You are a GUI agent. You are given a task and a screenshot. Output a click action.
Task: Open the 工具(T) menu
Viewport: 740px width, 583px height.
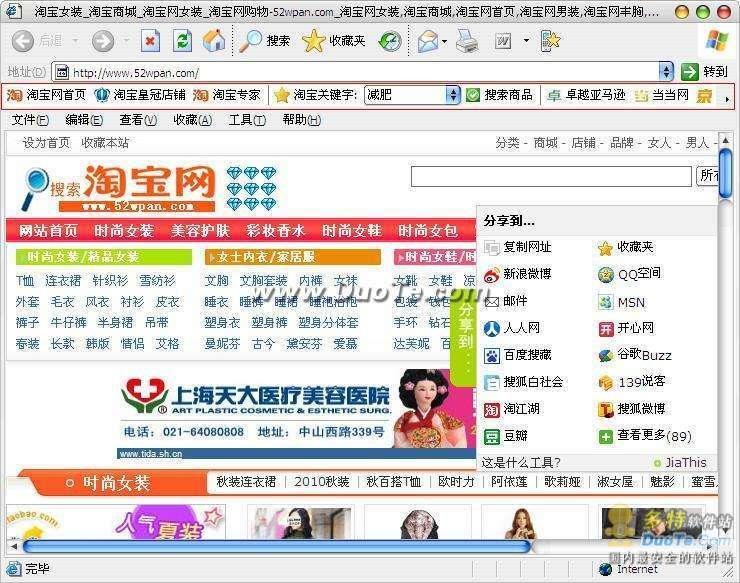pos(247,120)
